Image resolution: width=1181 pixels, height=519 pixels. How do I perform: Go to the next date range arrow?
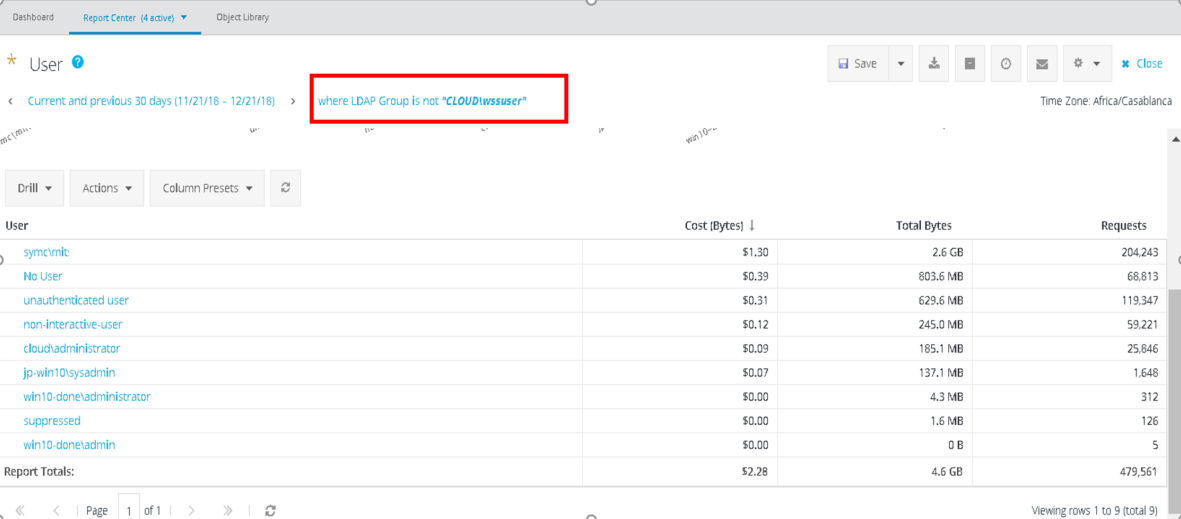293,101
